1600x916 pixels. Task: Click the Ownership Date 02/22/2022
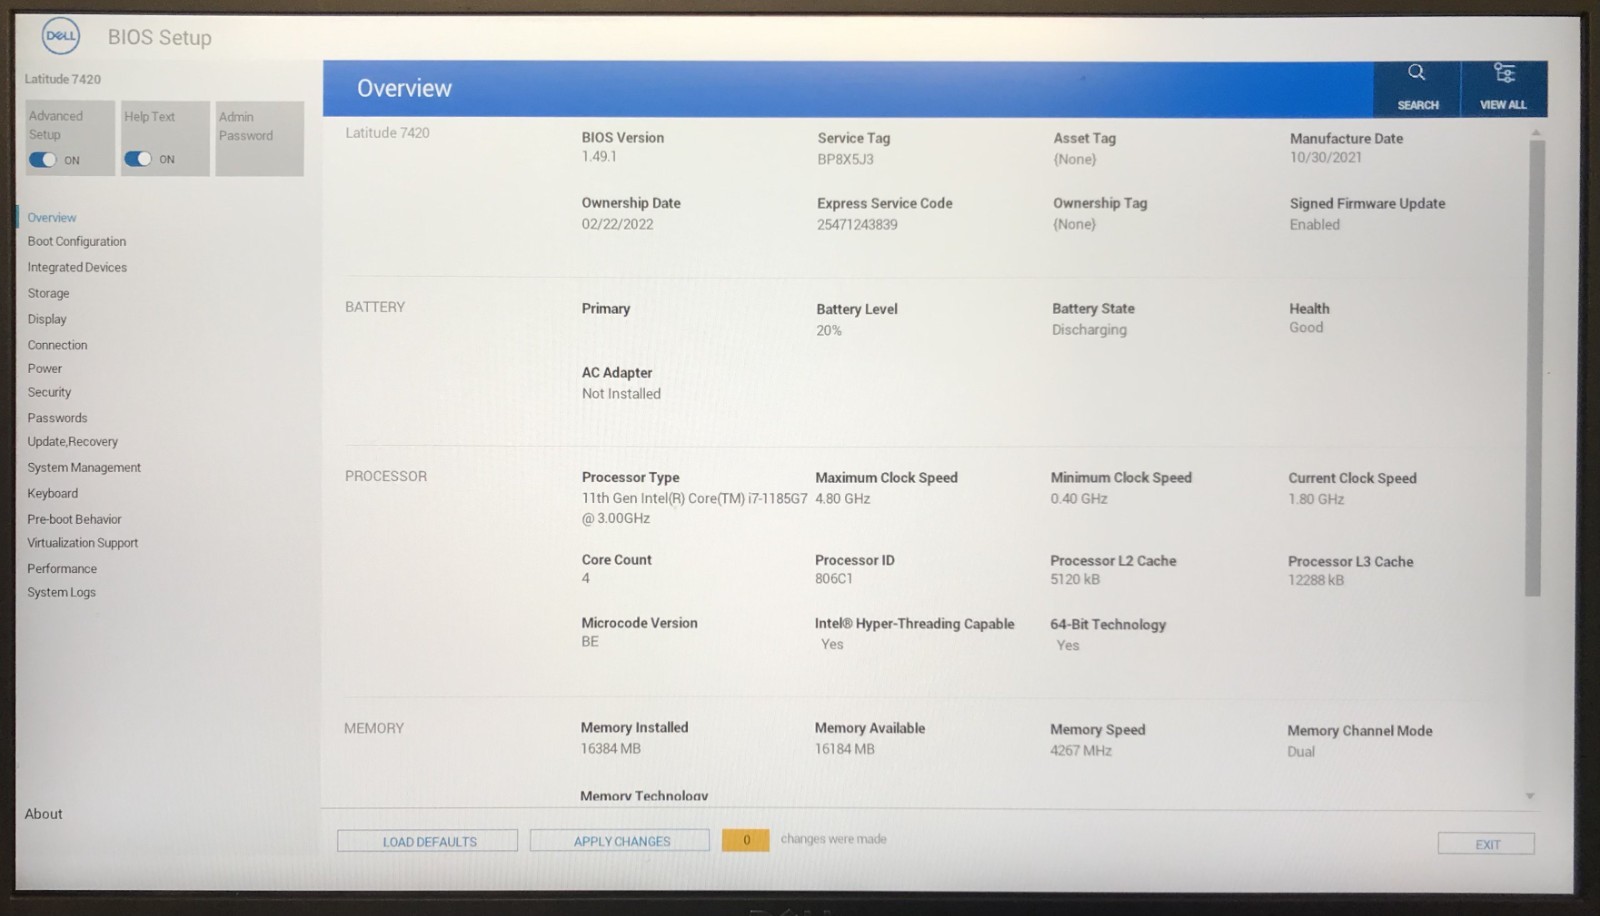(x=618, y=224)
